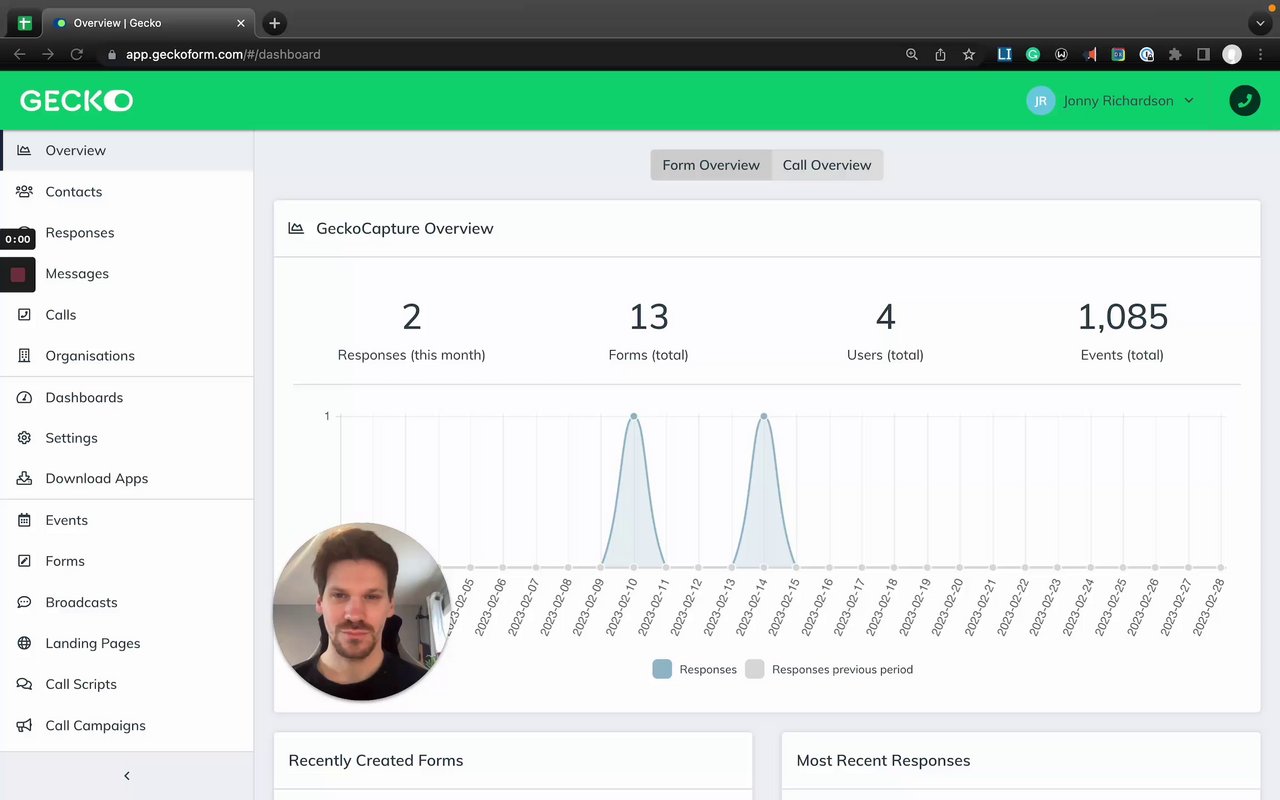1280x800 pixels.
Task: Reload the page
Action: pos(76,54)
